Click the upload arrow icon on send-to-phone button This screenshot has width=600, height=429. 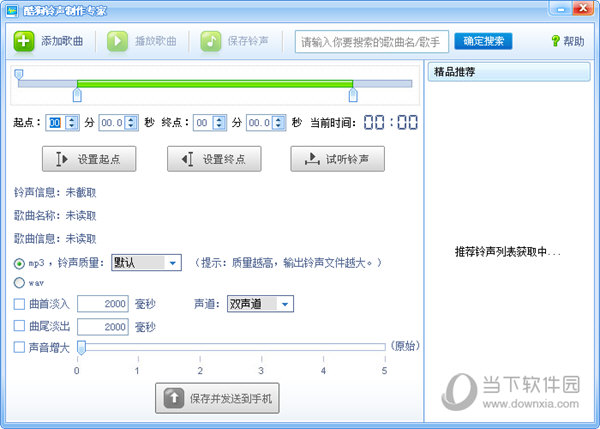[x=174, y=398]
